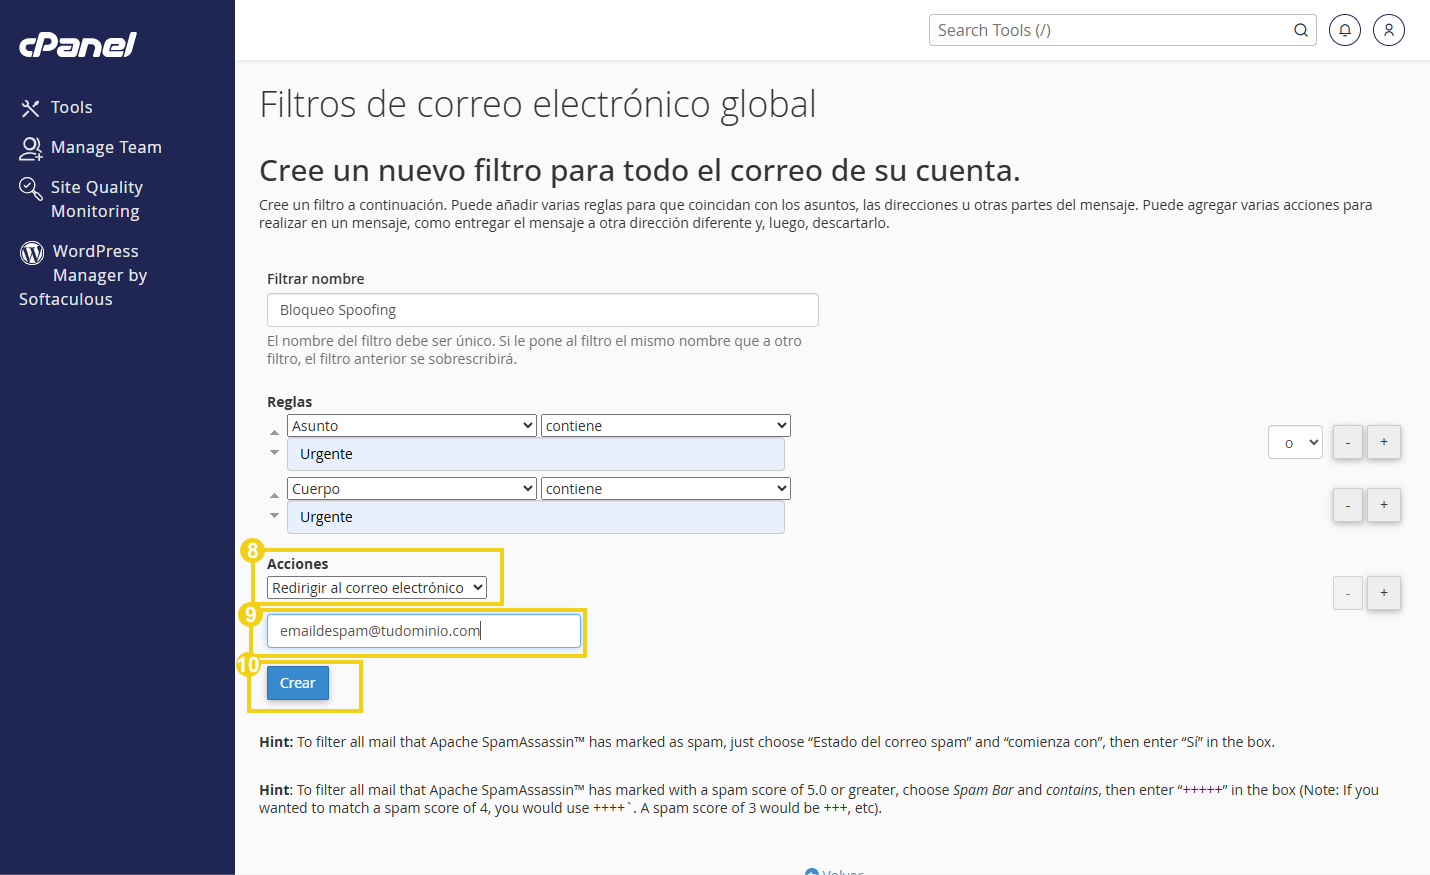Open the user account icon
This screenshot has height=875, width=1430.
1388,30
